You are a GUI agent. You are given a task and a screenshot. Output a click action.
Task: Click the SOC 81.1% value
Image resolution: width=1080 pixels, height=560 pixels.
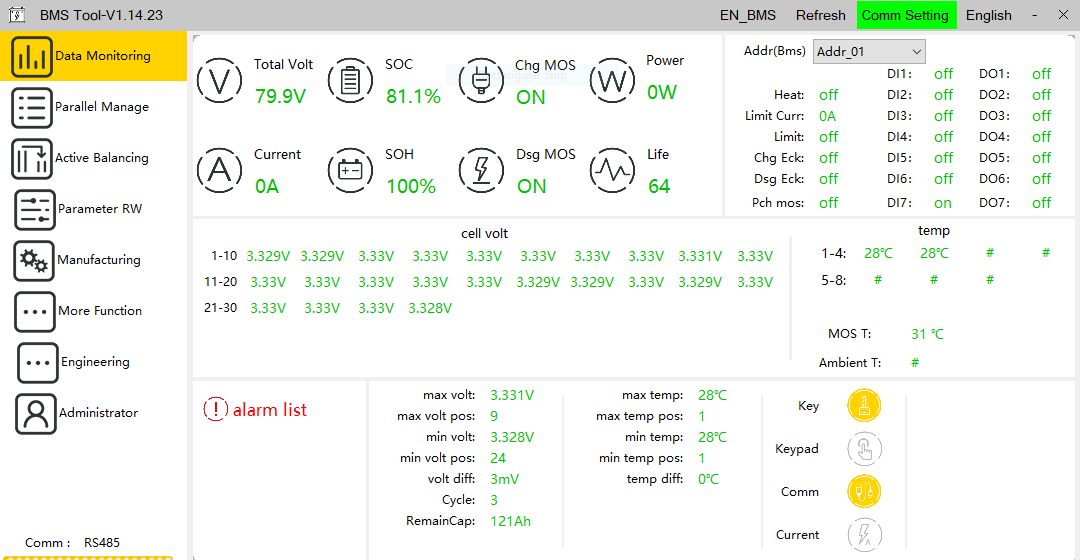coord(413,96)
